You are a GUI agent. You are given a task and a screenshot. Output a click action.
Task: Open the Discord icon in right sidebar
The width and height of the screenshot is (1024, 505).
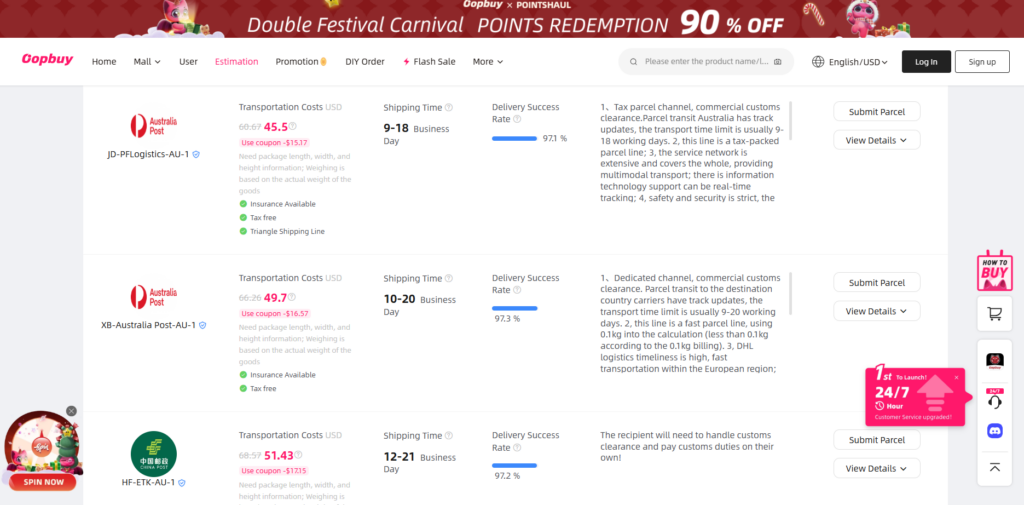pos(994,431)
